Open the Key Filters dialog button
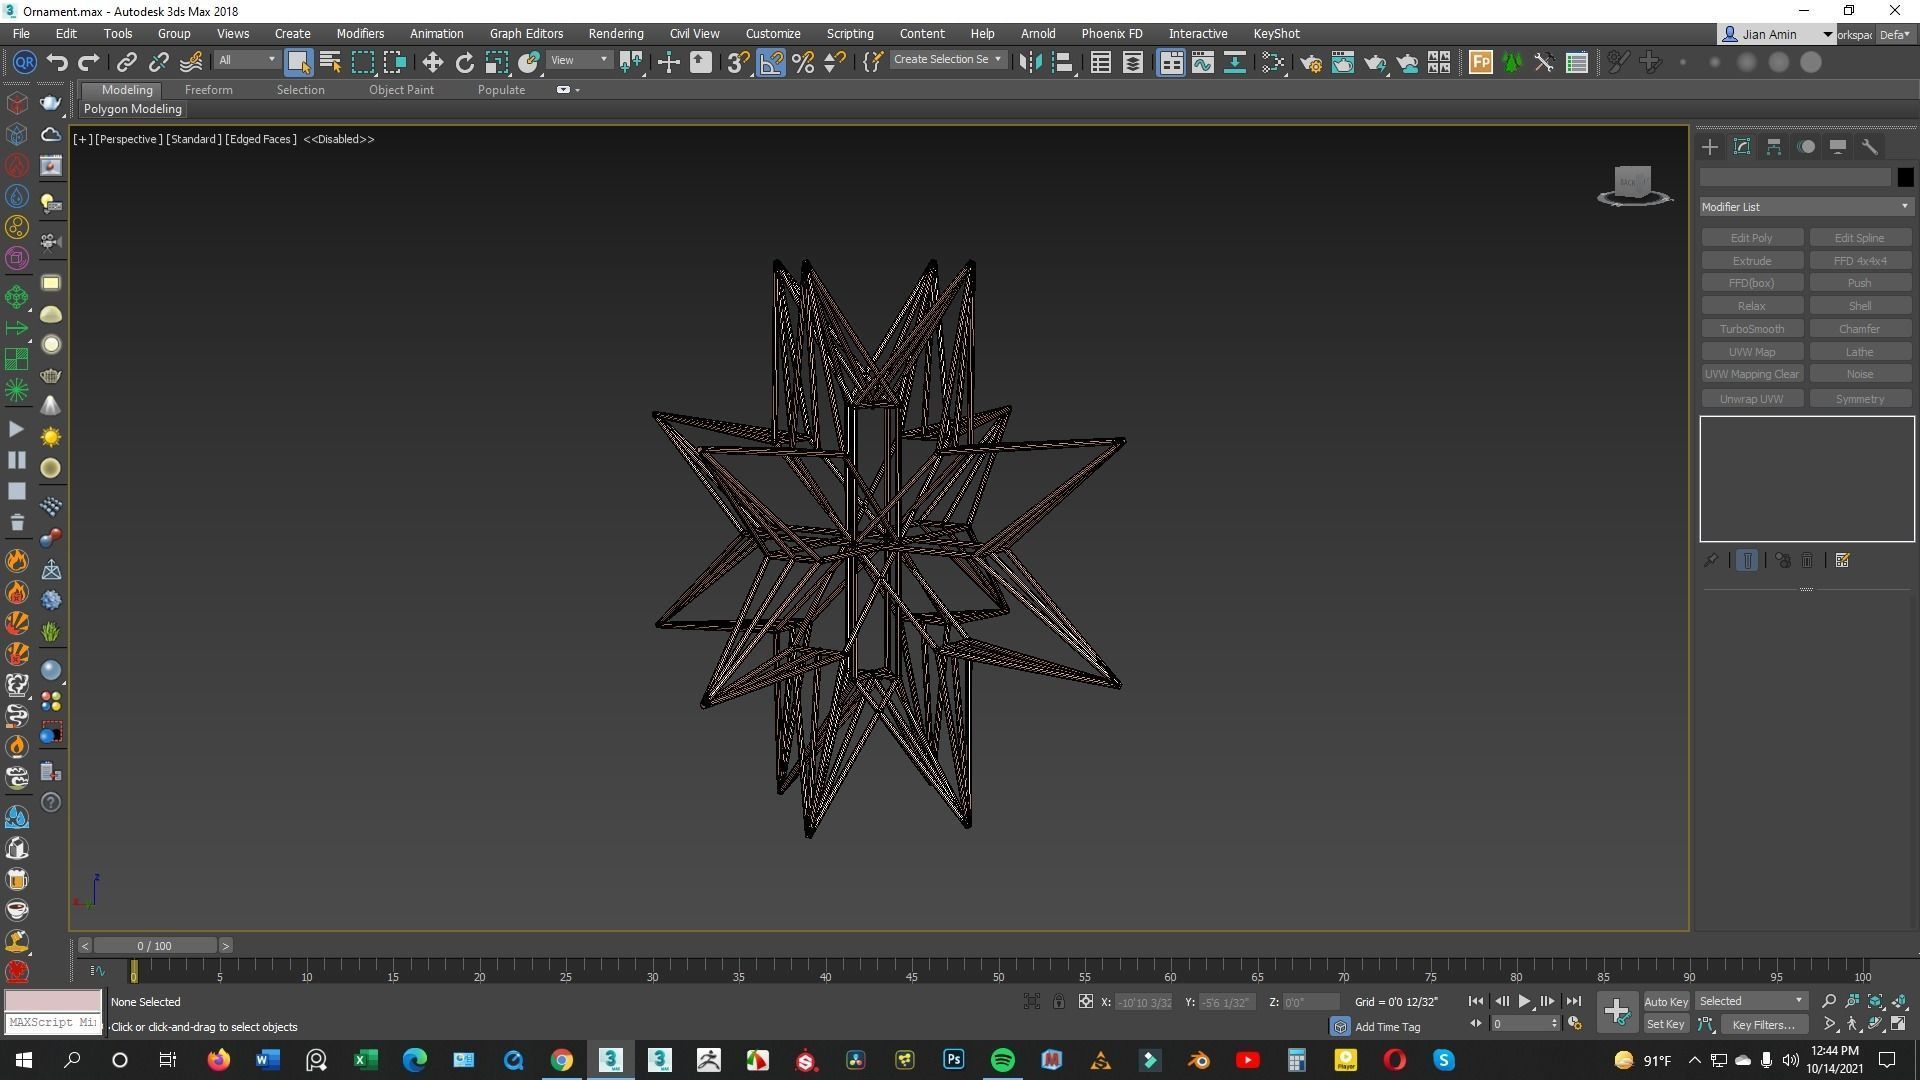This screenshot has width=1920, height=1080. point(1764,1024)
